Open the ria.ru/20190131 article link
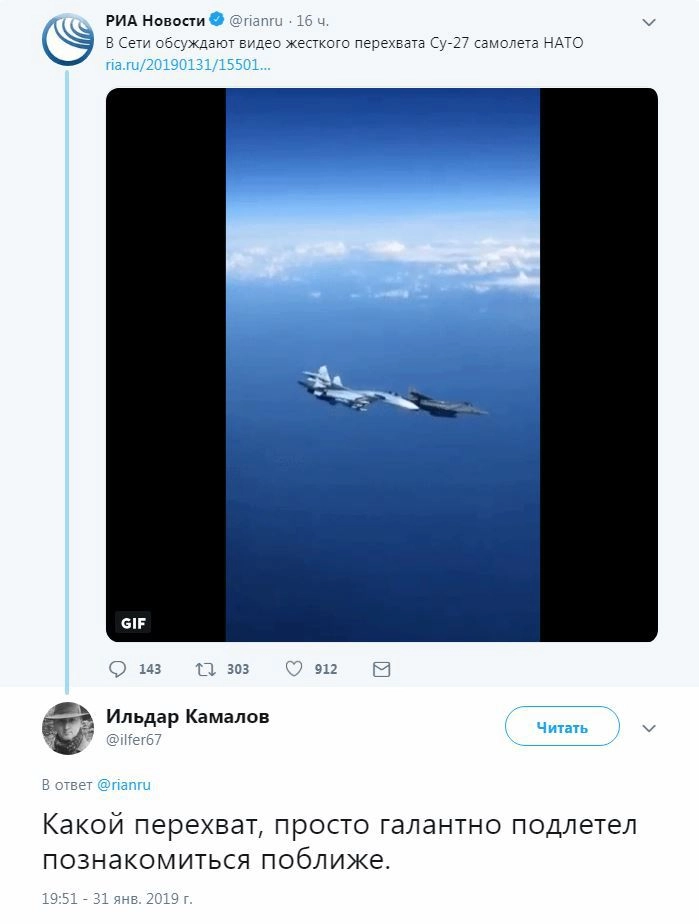The width and height of the screenshot is (699, 924). [x=188, y=65]
